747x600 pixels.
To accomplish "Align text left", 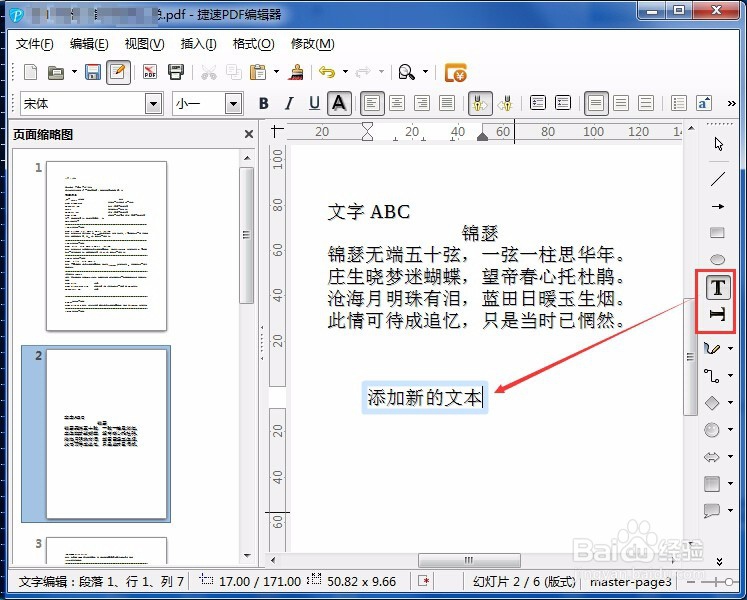I will (x=372, y=103).
